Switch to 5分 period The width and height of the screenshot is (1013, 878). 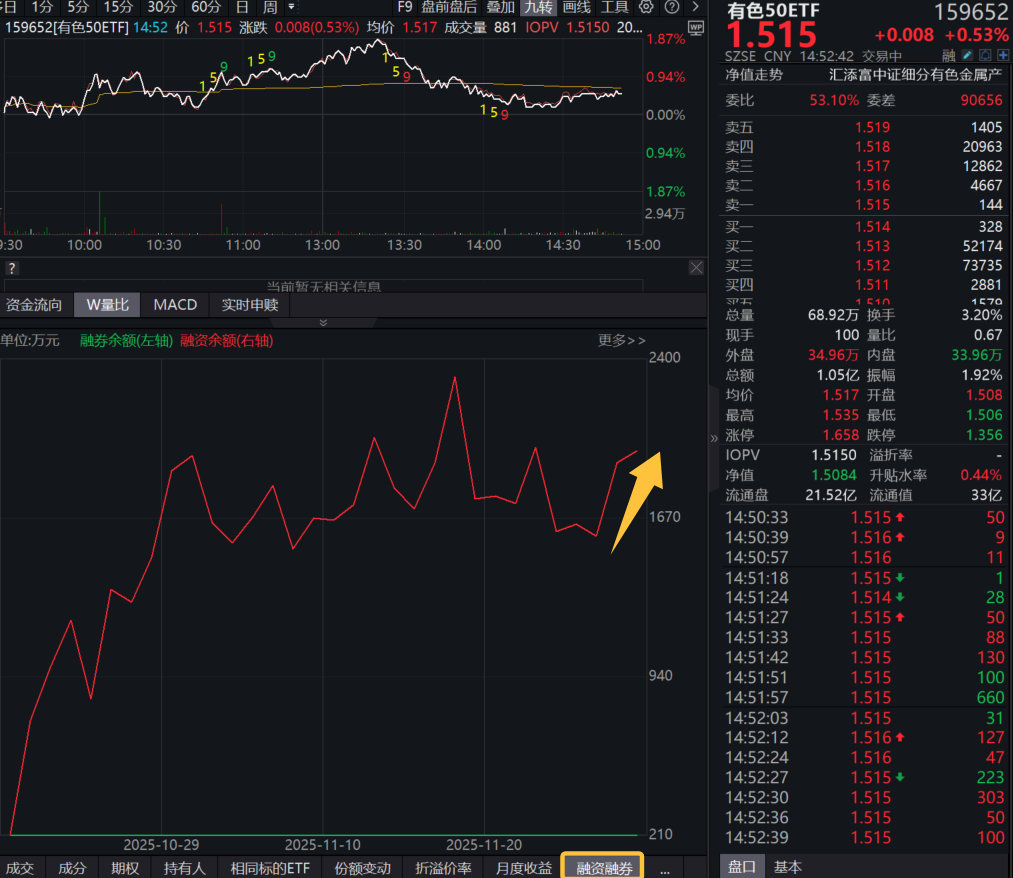click(78, 7)
